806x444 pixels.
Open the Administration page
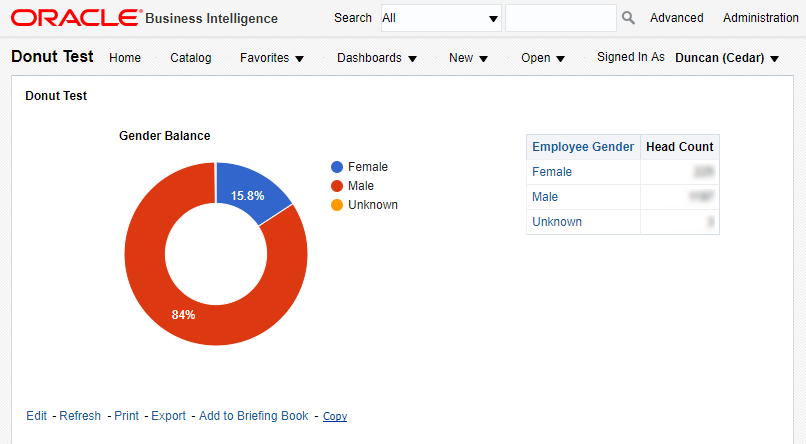761,18
